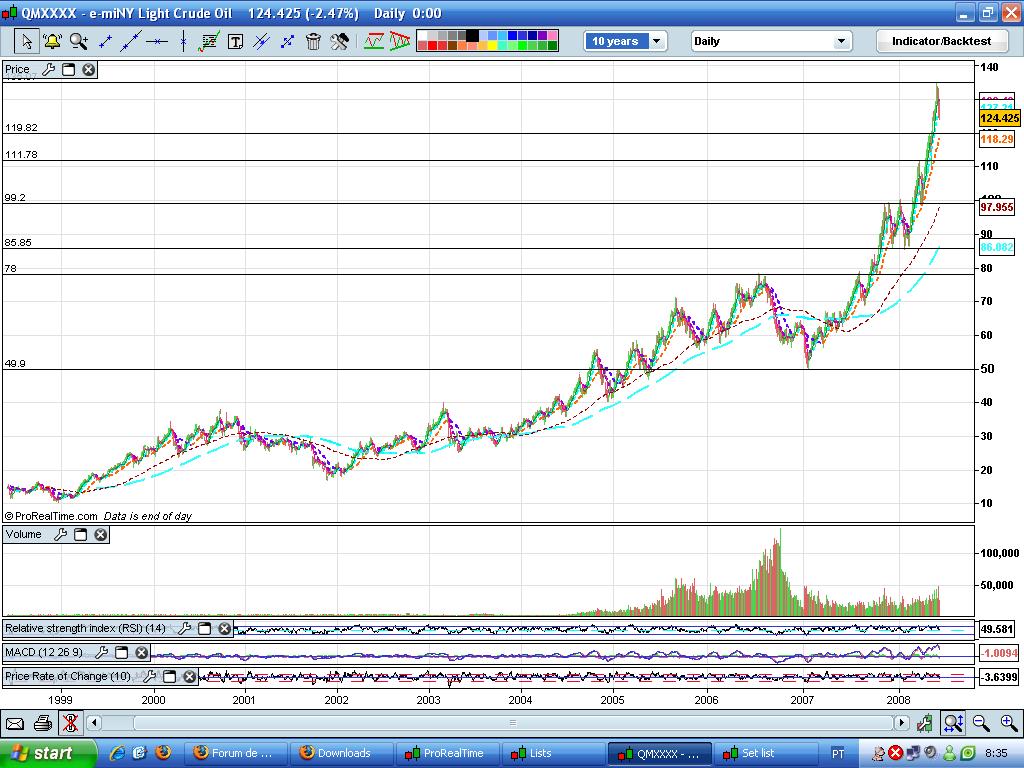
Task: Switch to Forum de Firefox taskbar window
Action: [236, 754]
